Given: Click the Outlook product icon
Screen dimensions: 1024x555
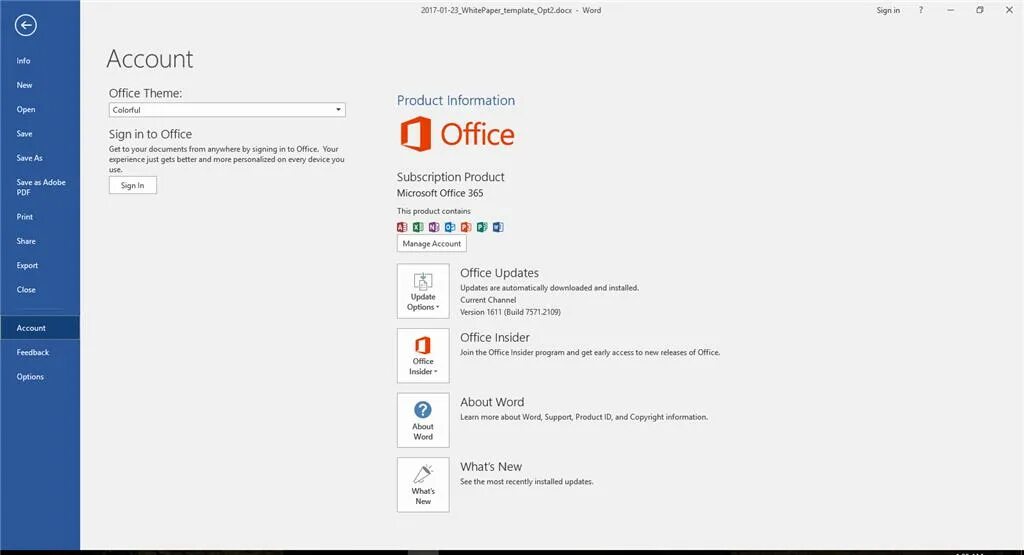Looking at the screenshot, I should 450,227.
